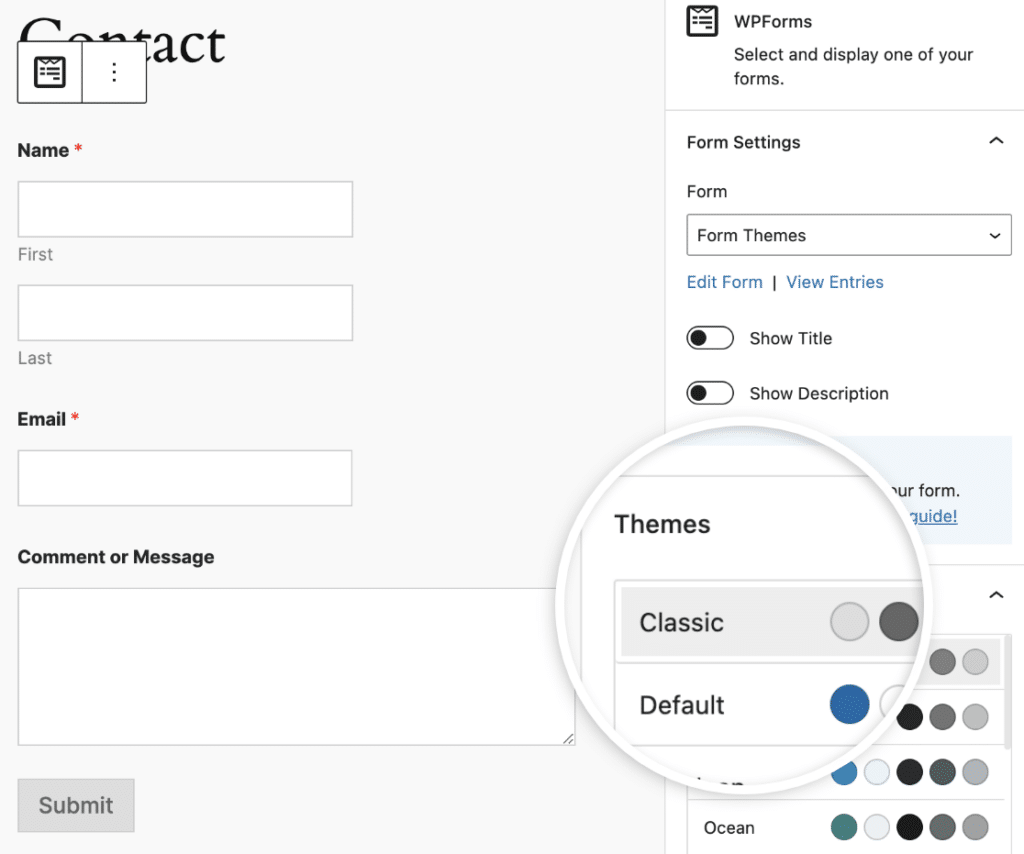1024x854 pixels.
Task: Click the Default theme blue swatch
Action: point(849,705)
